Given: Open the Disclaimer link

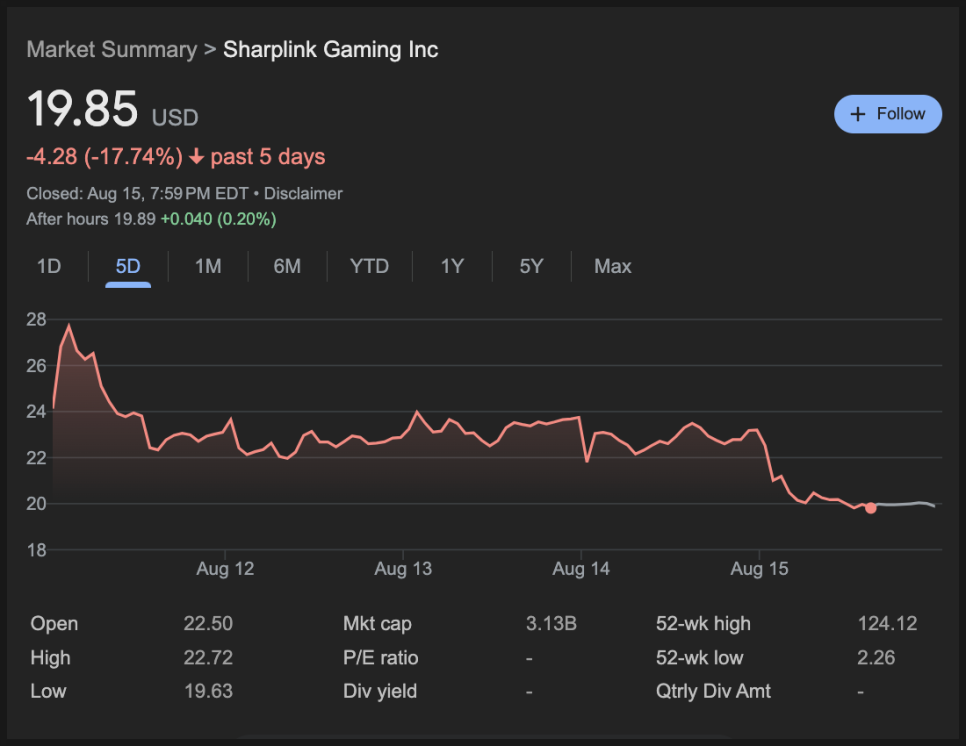Looking at the screenshot, I should click(303, 193).
